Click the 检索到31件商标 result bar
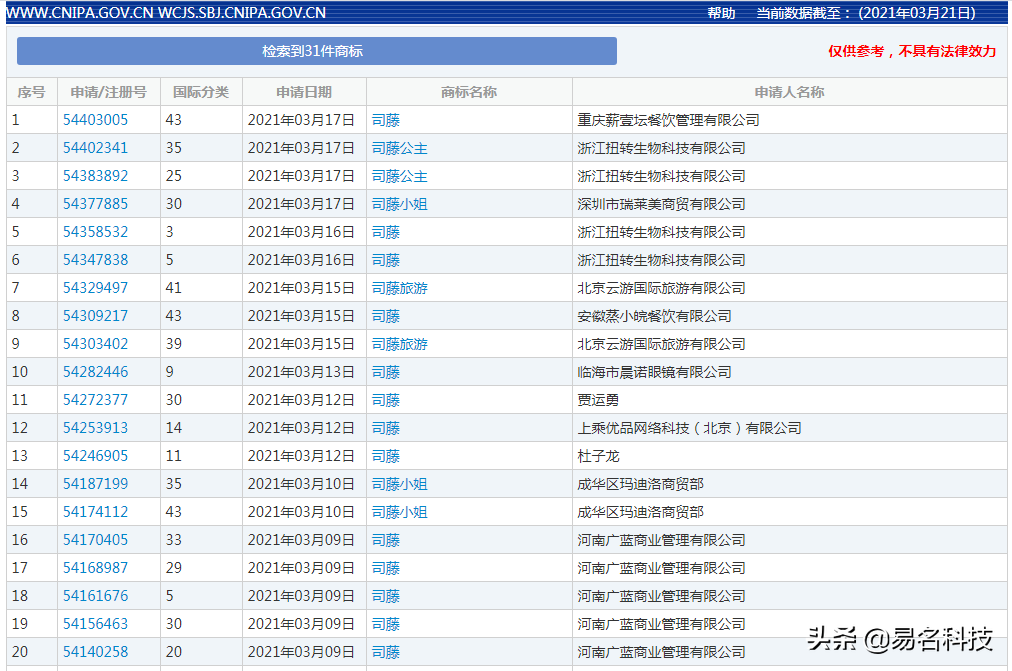Image resolution: width=1012 pixels, height=671 pixels. (x=316, y=51)
